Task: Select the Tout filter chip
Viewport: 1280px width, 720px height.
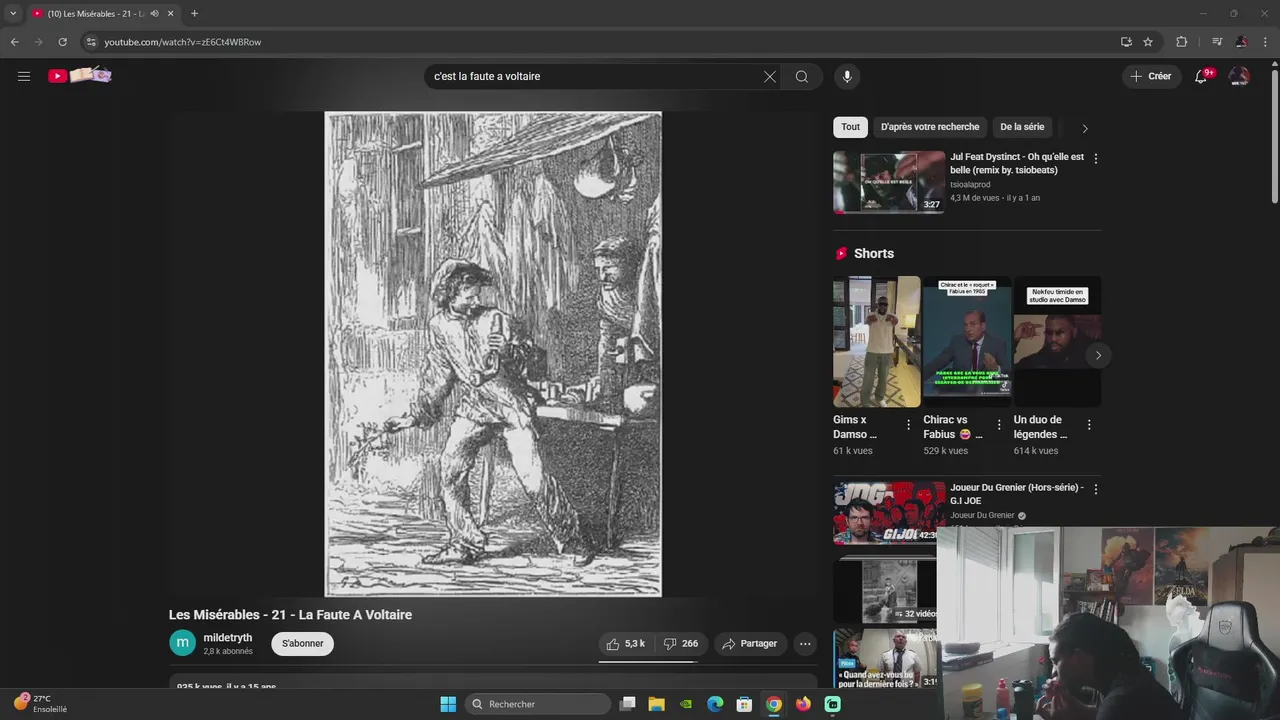Action: (x=850, y=127)
